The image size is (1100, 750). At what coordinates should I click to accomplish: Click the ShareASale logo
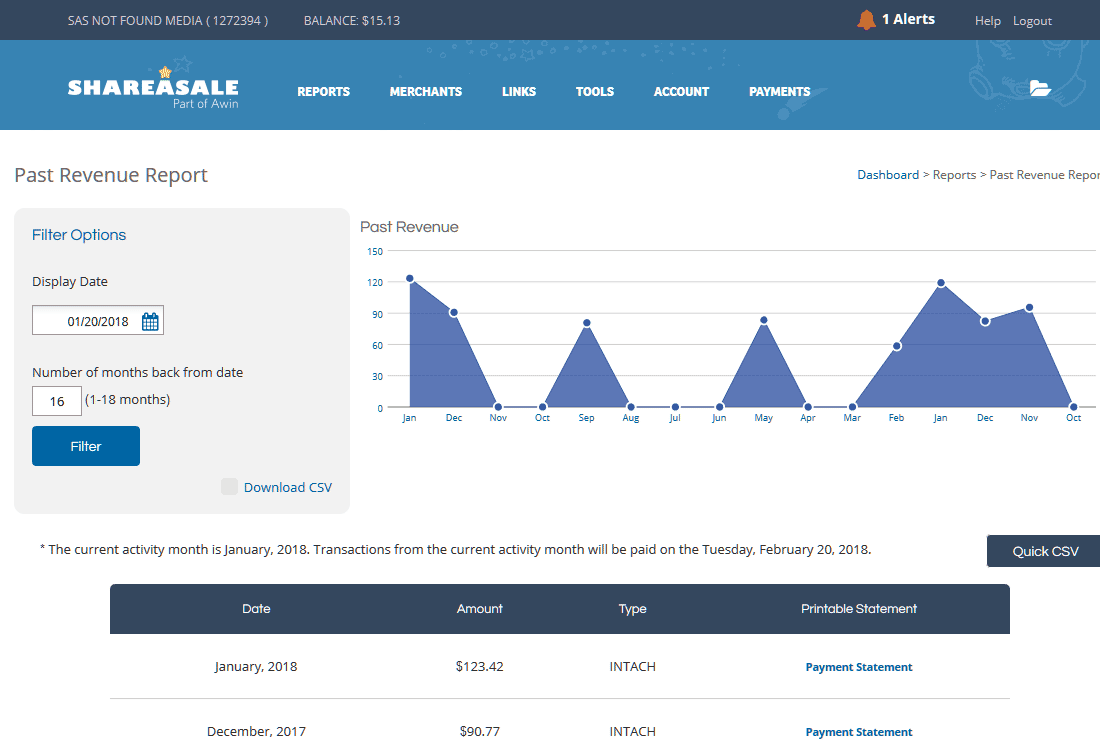153,88
